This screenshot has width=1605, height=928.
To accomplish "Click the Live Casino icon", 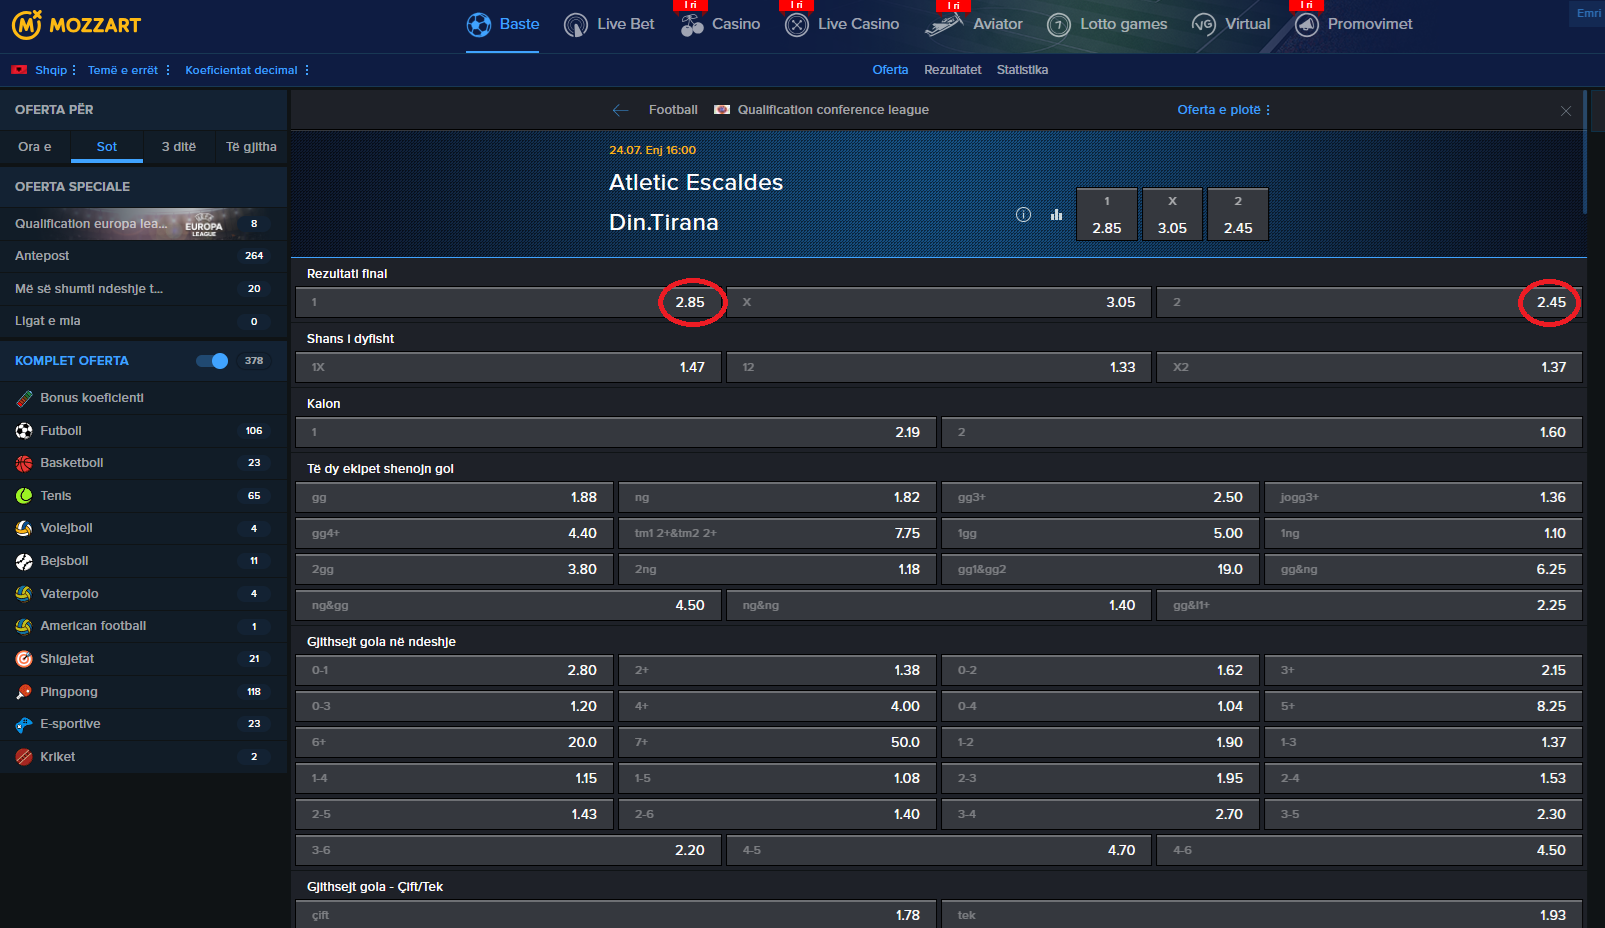I will pyautogui.click(x=797, y=25).
